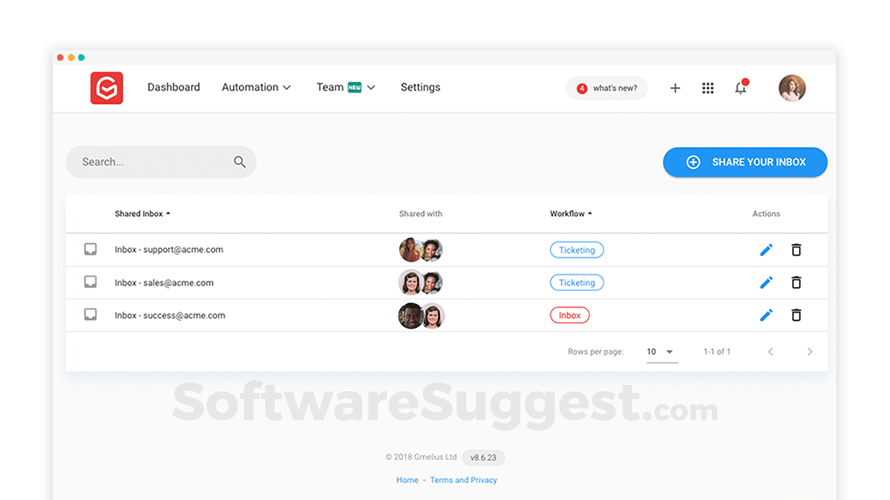Click Inbox - sales@acme.com row text

click(164, 283)
